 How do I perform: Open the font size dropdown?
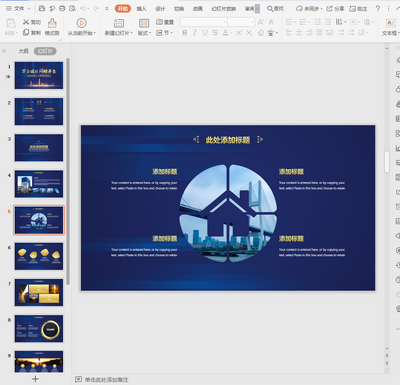click(252, 22)
